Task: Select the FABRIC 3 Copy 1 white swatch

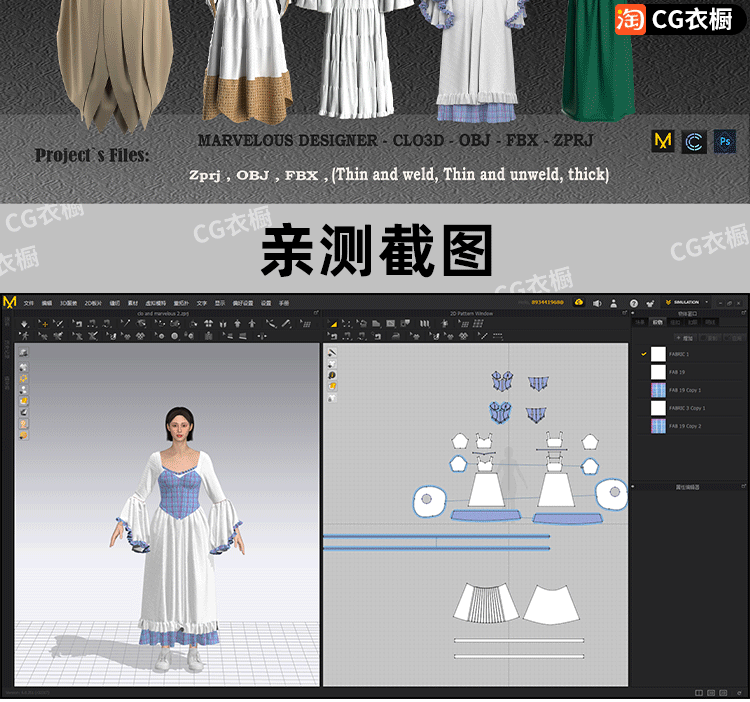Action: (x=658, y=408)
